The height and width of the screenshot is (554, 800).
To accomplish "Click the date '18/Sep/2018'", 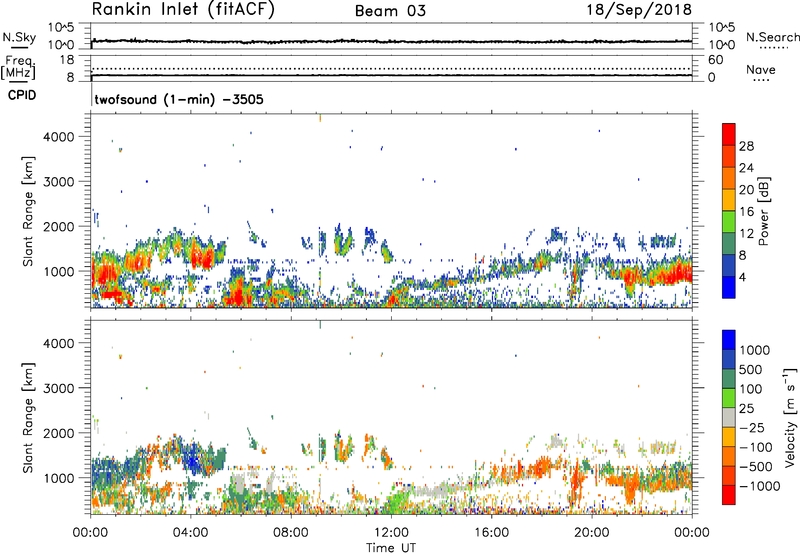I will 639,10.
